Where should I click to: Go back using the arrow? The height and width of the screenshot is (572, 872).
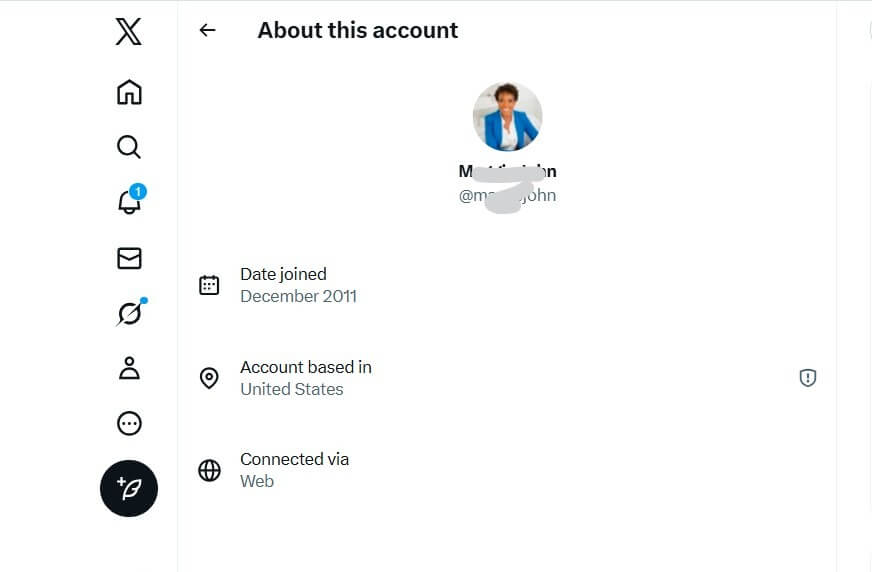tap(208, 30)
